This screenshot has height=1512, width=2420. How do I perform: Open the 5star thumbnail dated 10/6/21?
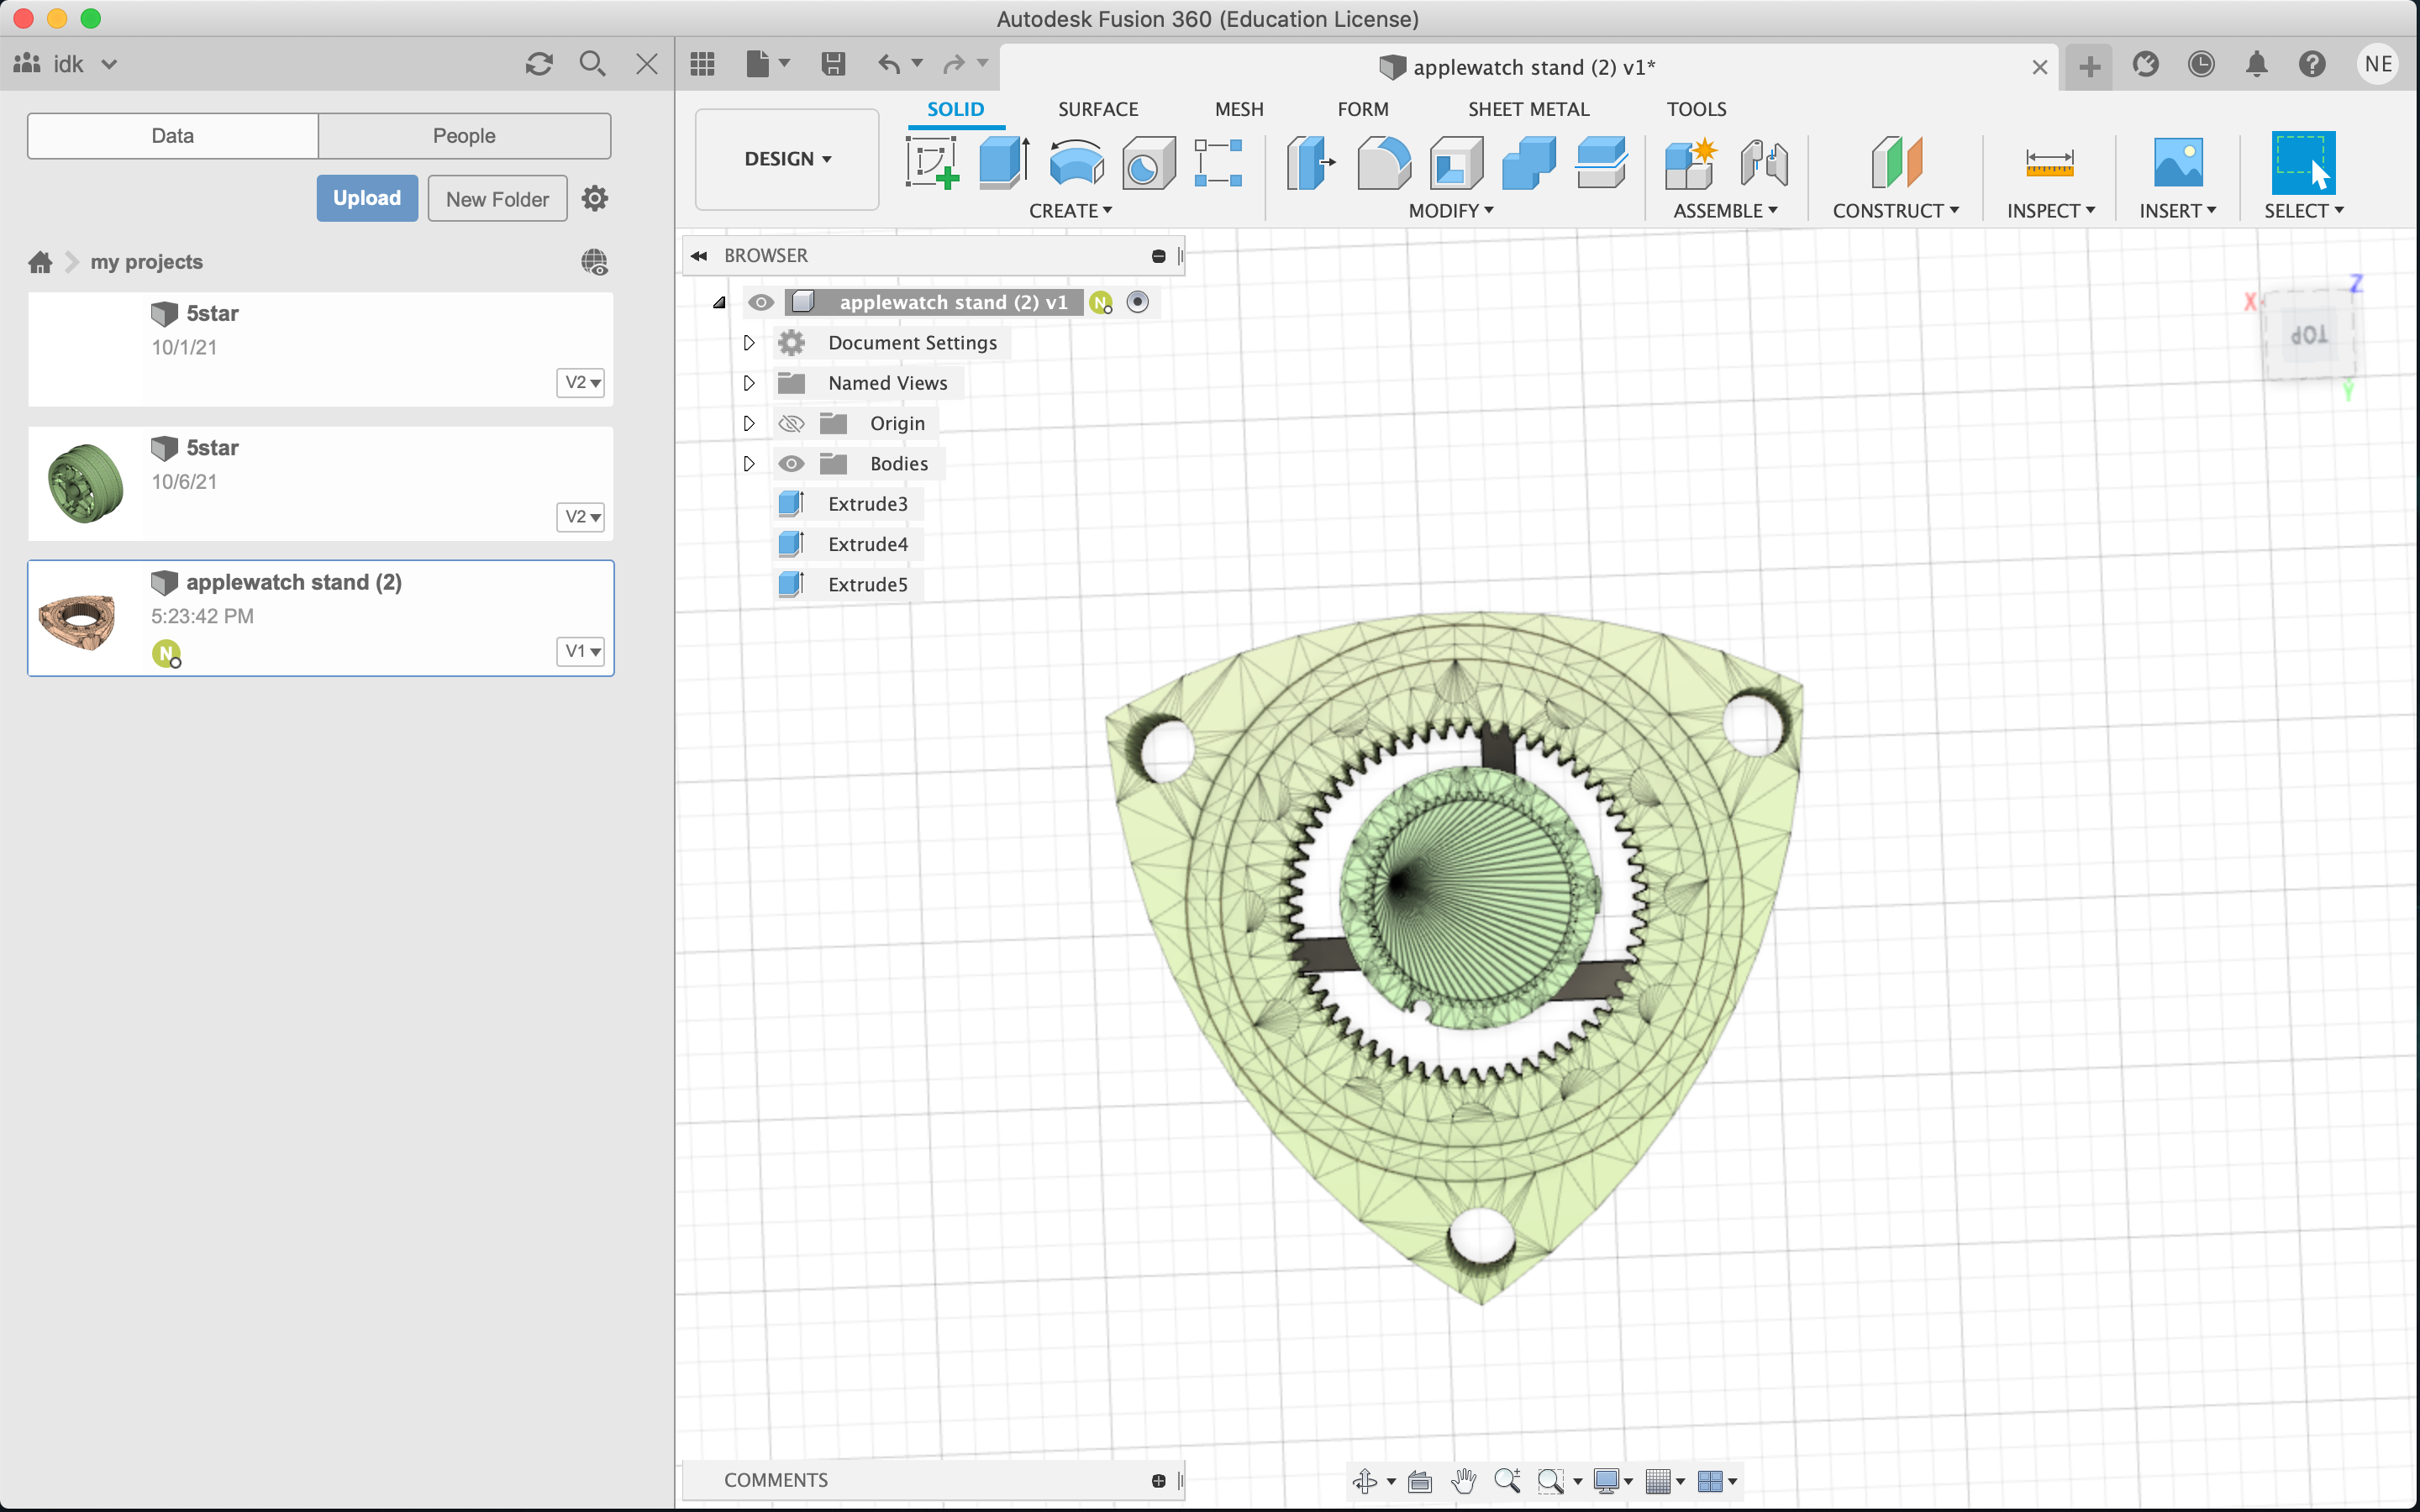pyautogui.click(x=86, y=484)
